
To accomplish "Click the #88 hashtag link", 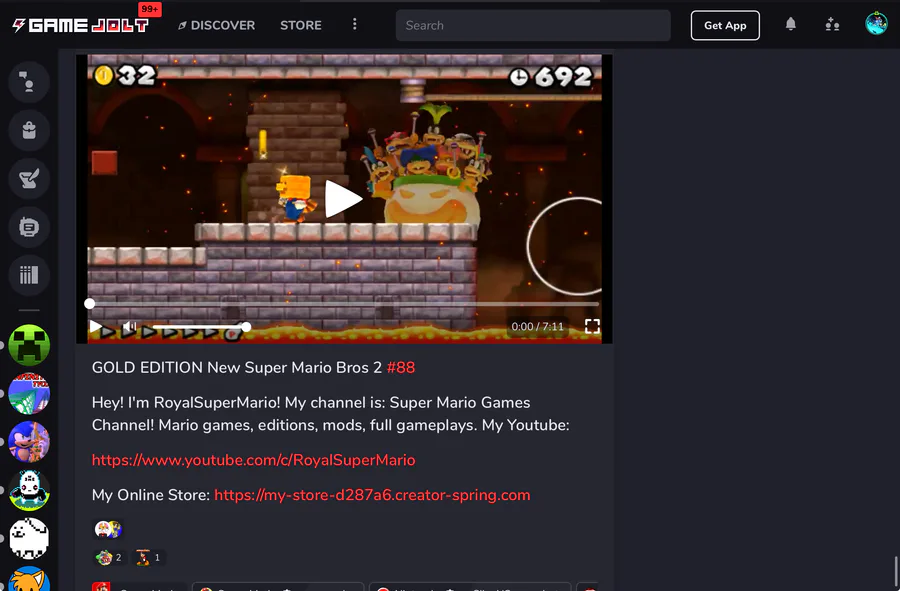I will click(x=401, y=367).
